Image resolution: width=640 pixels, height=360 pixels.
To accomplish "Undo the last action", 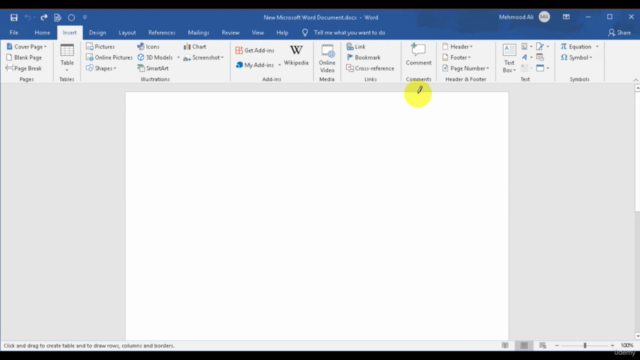I will [28, 18].
